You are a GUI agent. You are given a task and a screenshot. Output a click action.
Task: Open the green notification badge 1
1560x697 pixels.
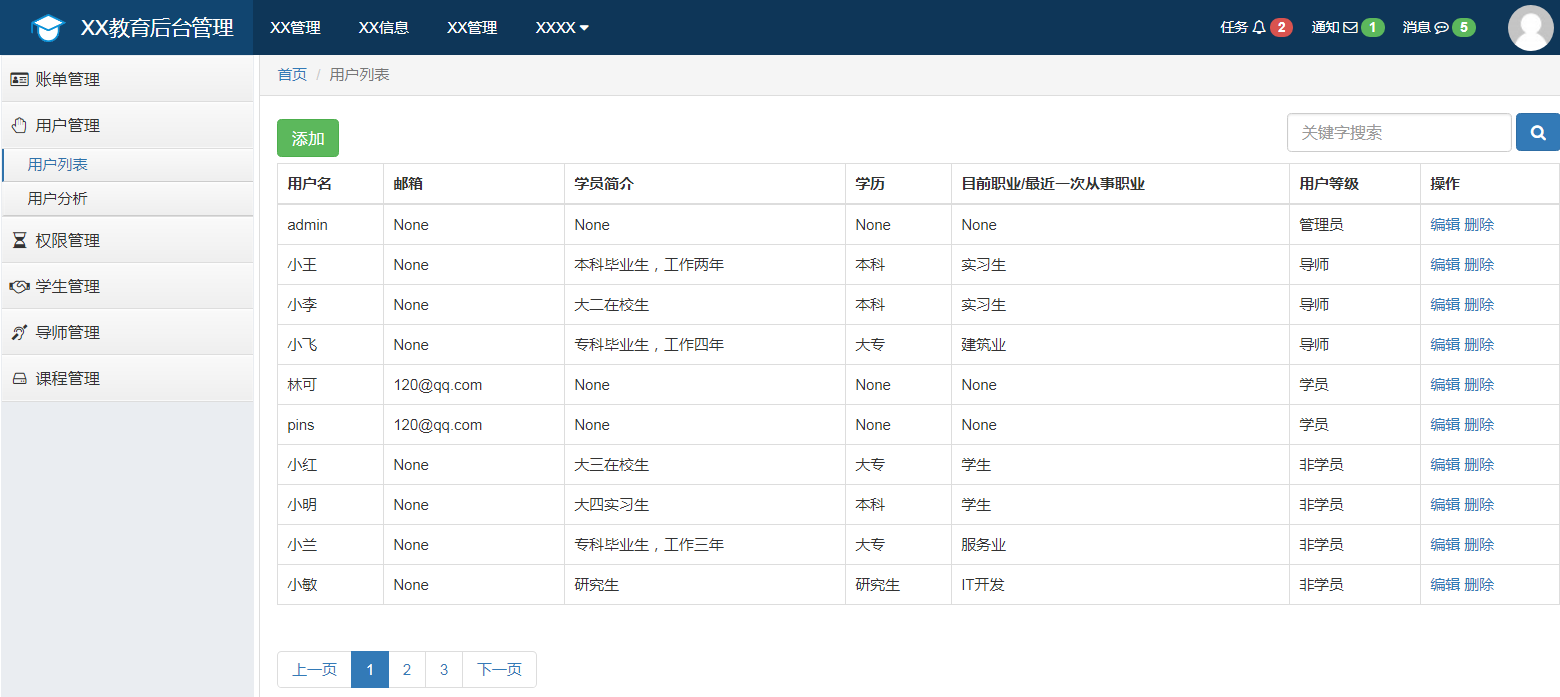click(x=1372, y=28)
